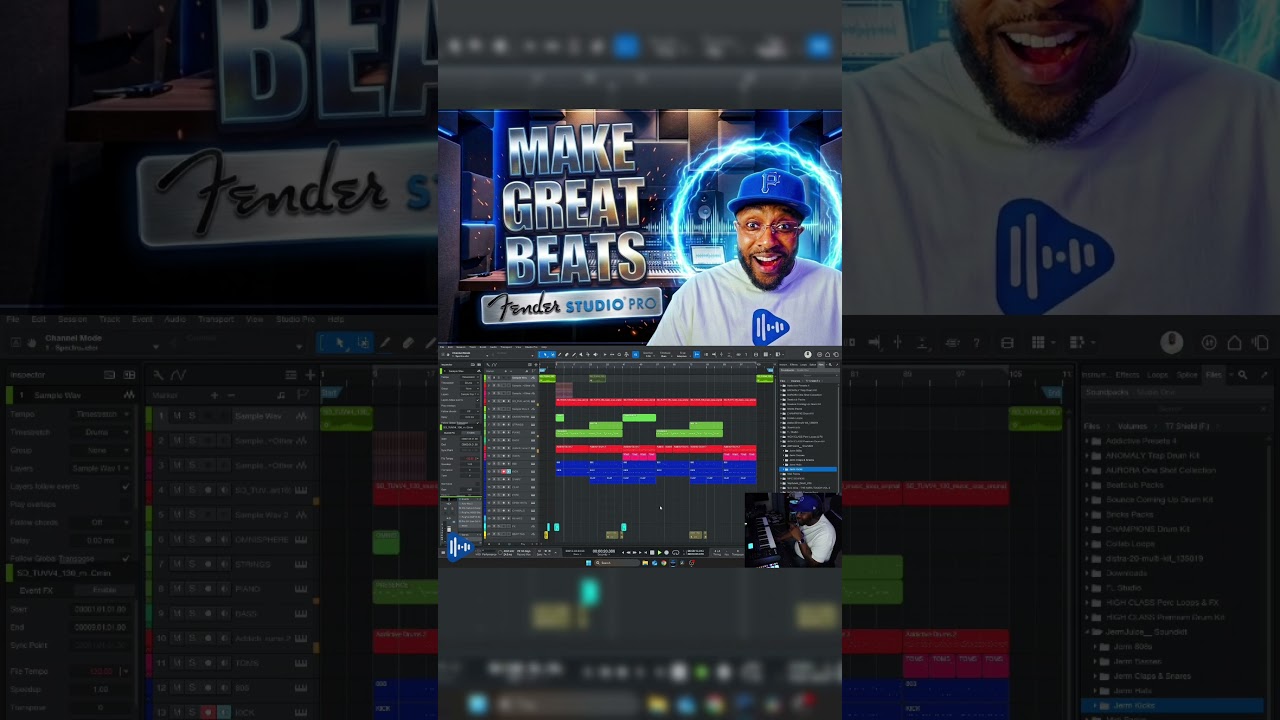
Task: Expand the Channel Mode dropdown arrow in left backdrop
Action: pyautogui.click(x=155, y=347)
